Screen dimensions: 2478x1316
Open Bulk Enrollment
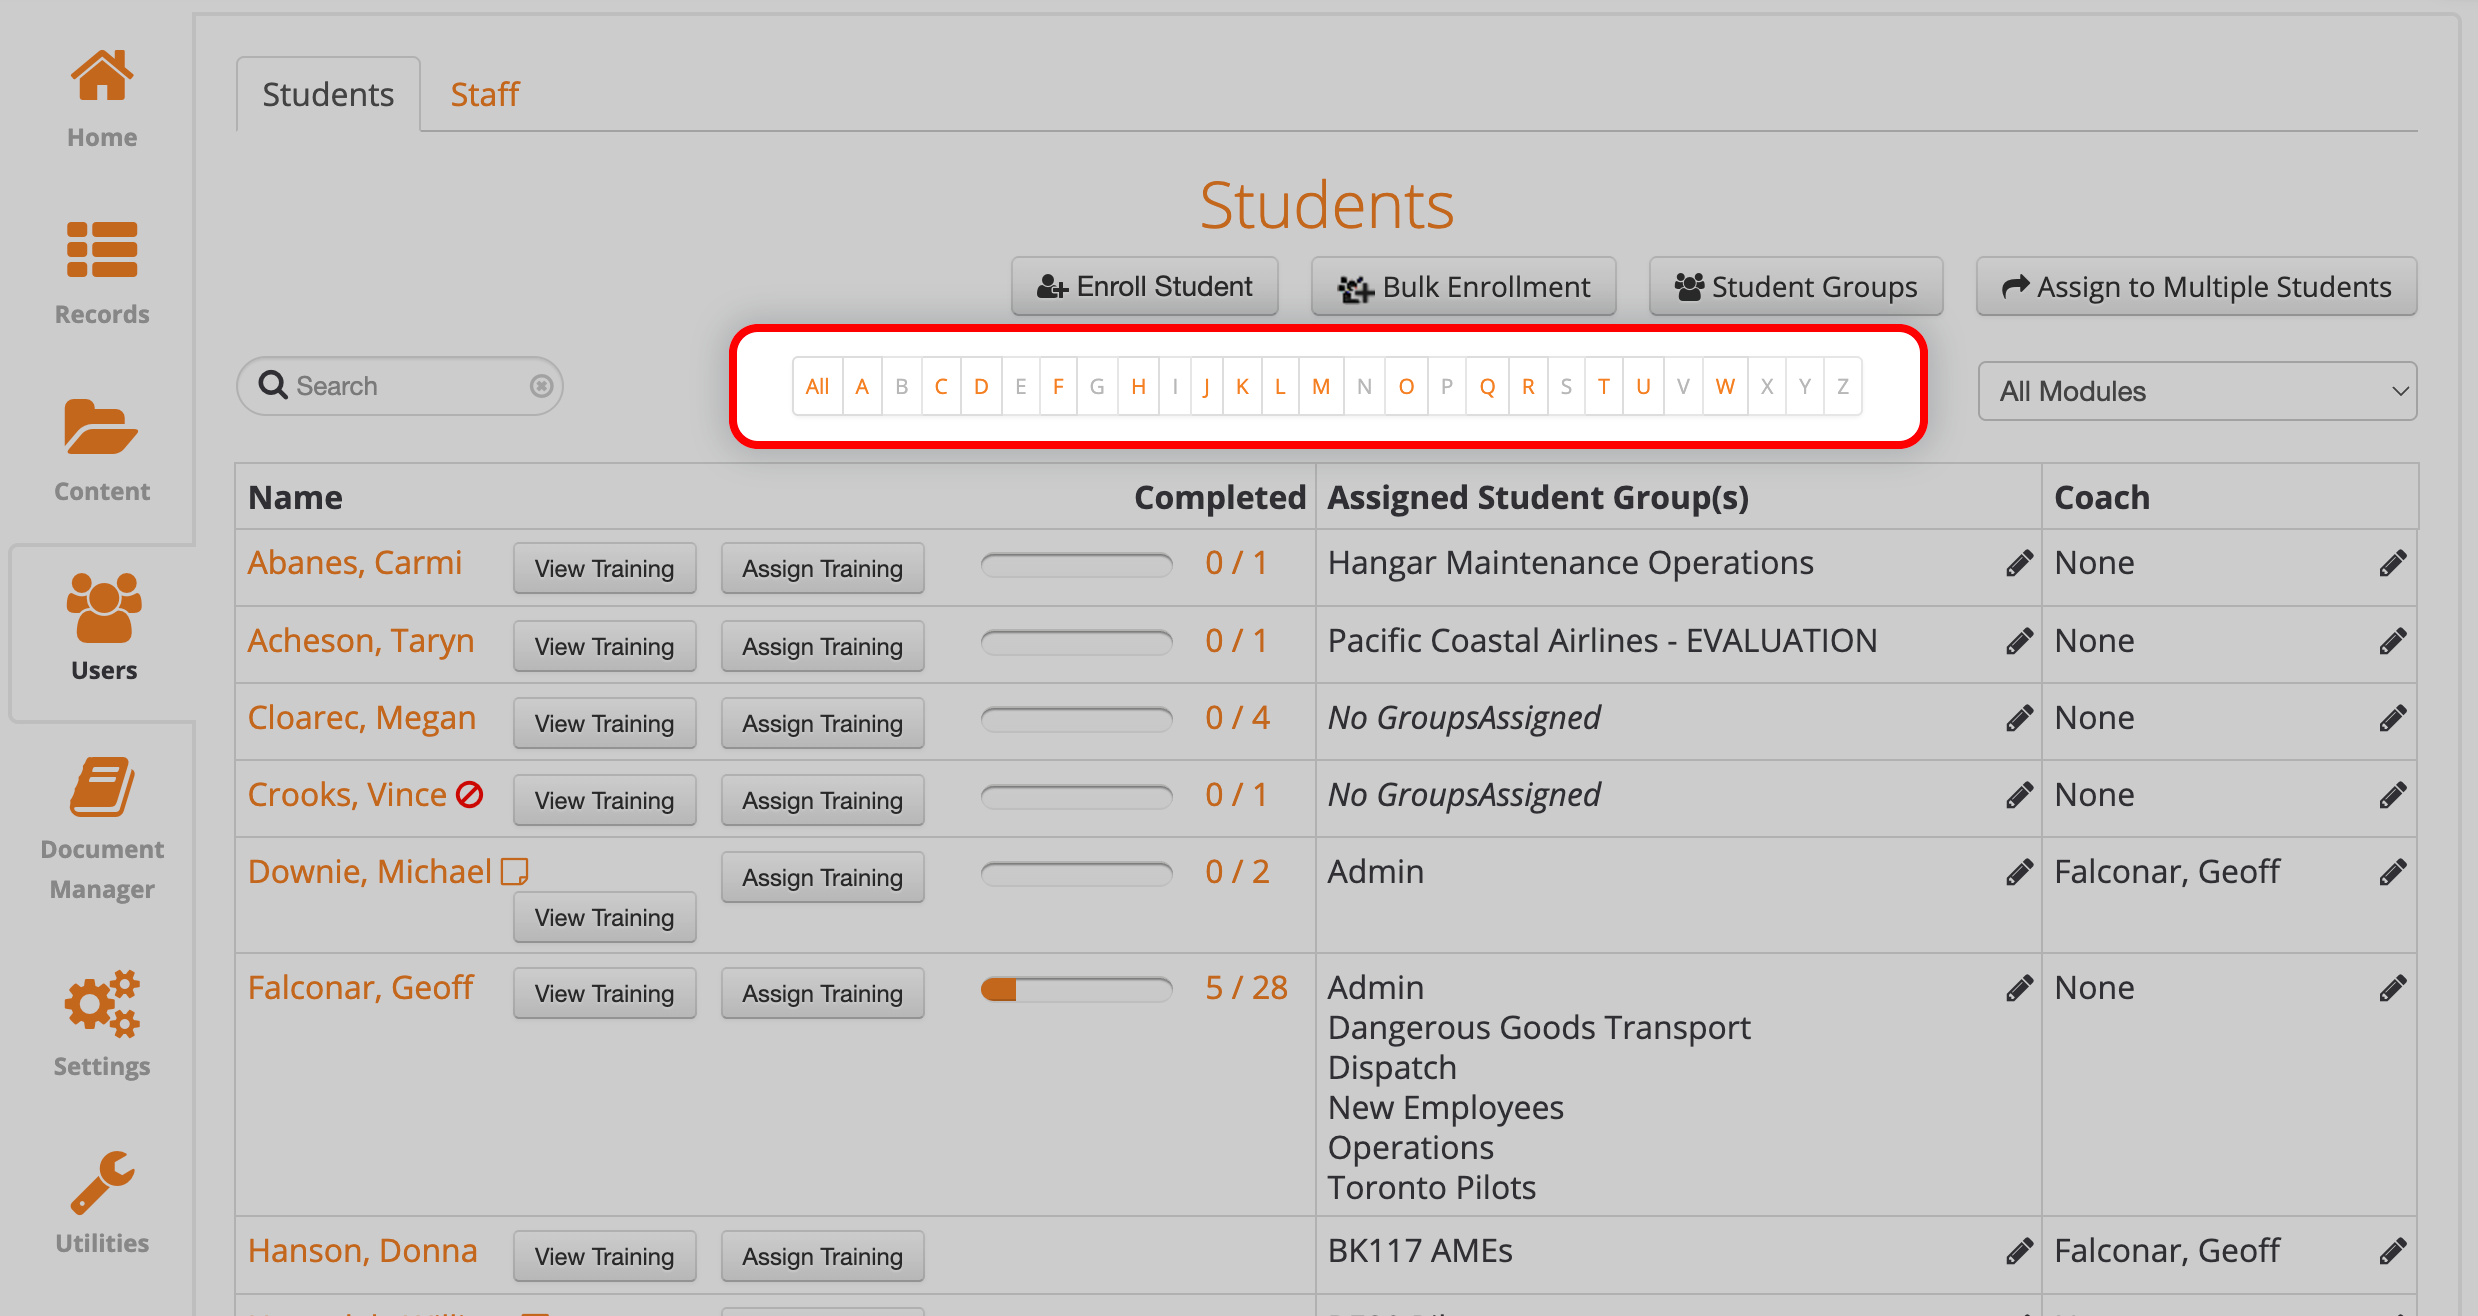coord(1463,287)
